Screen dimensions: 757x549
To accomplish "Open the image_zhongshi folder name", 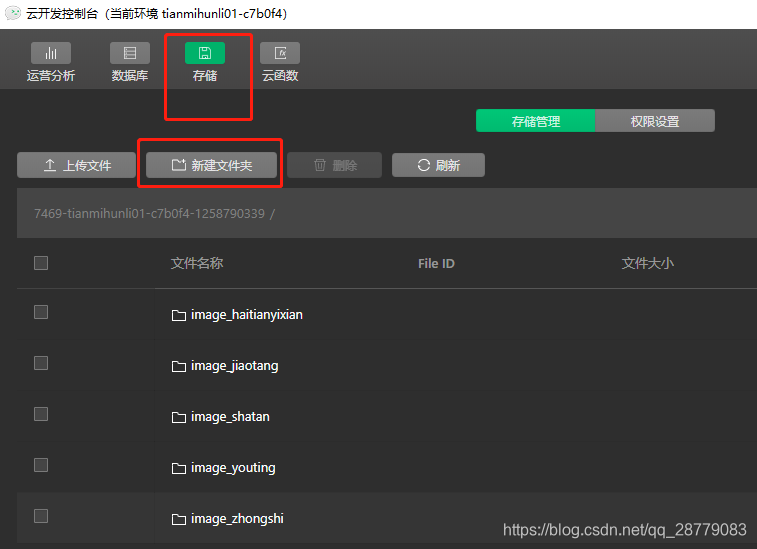I will (237, 519).
